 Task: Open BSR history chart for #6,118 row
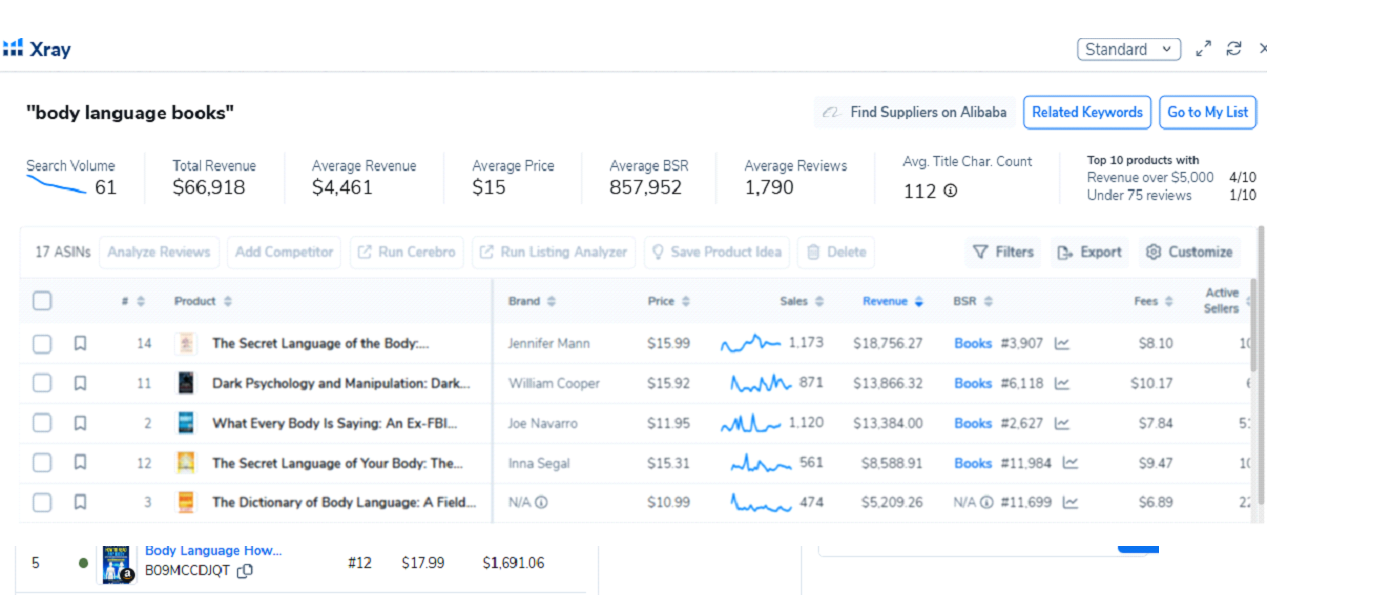point(1062,383)
